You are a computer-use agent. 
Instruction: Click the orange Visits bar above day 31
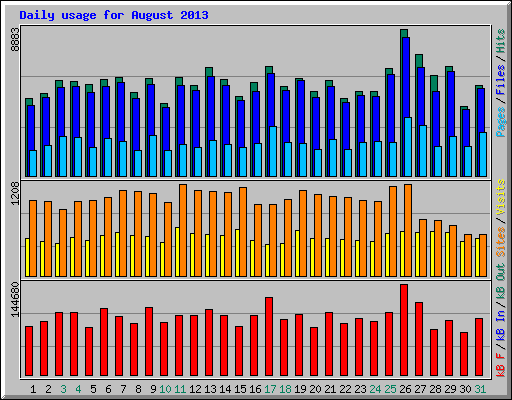pos(483,255)
